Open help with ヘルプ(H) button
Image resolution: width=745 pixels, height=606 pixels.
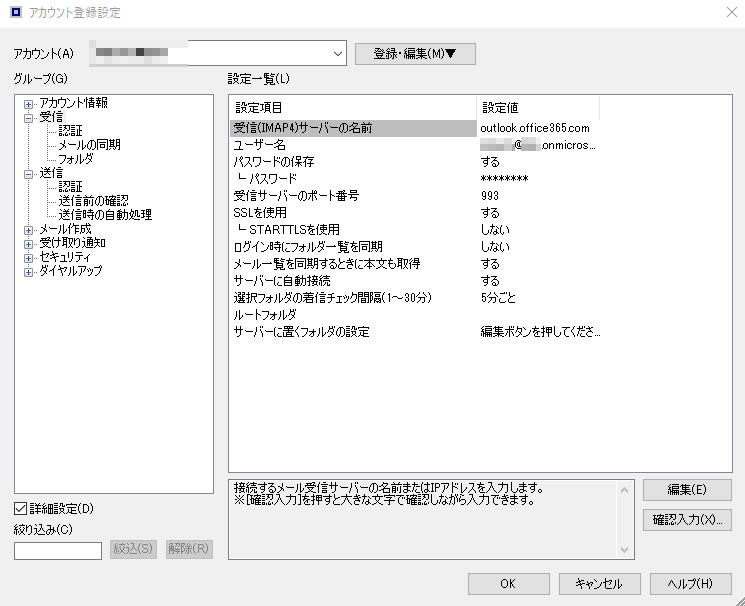(x=690, y=584)
